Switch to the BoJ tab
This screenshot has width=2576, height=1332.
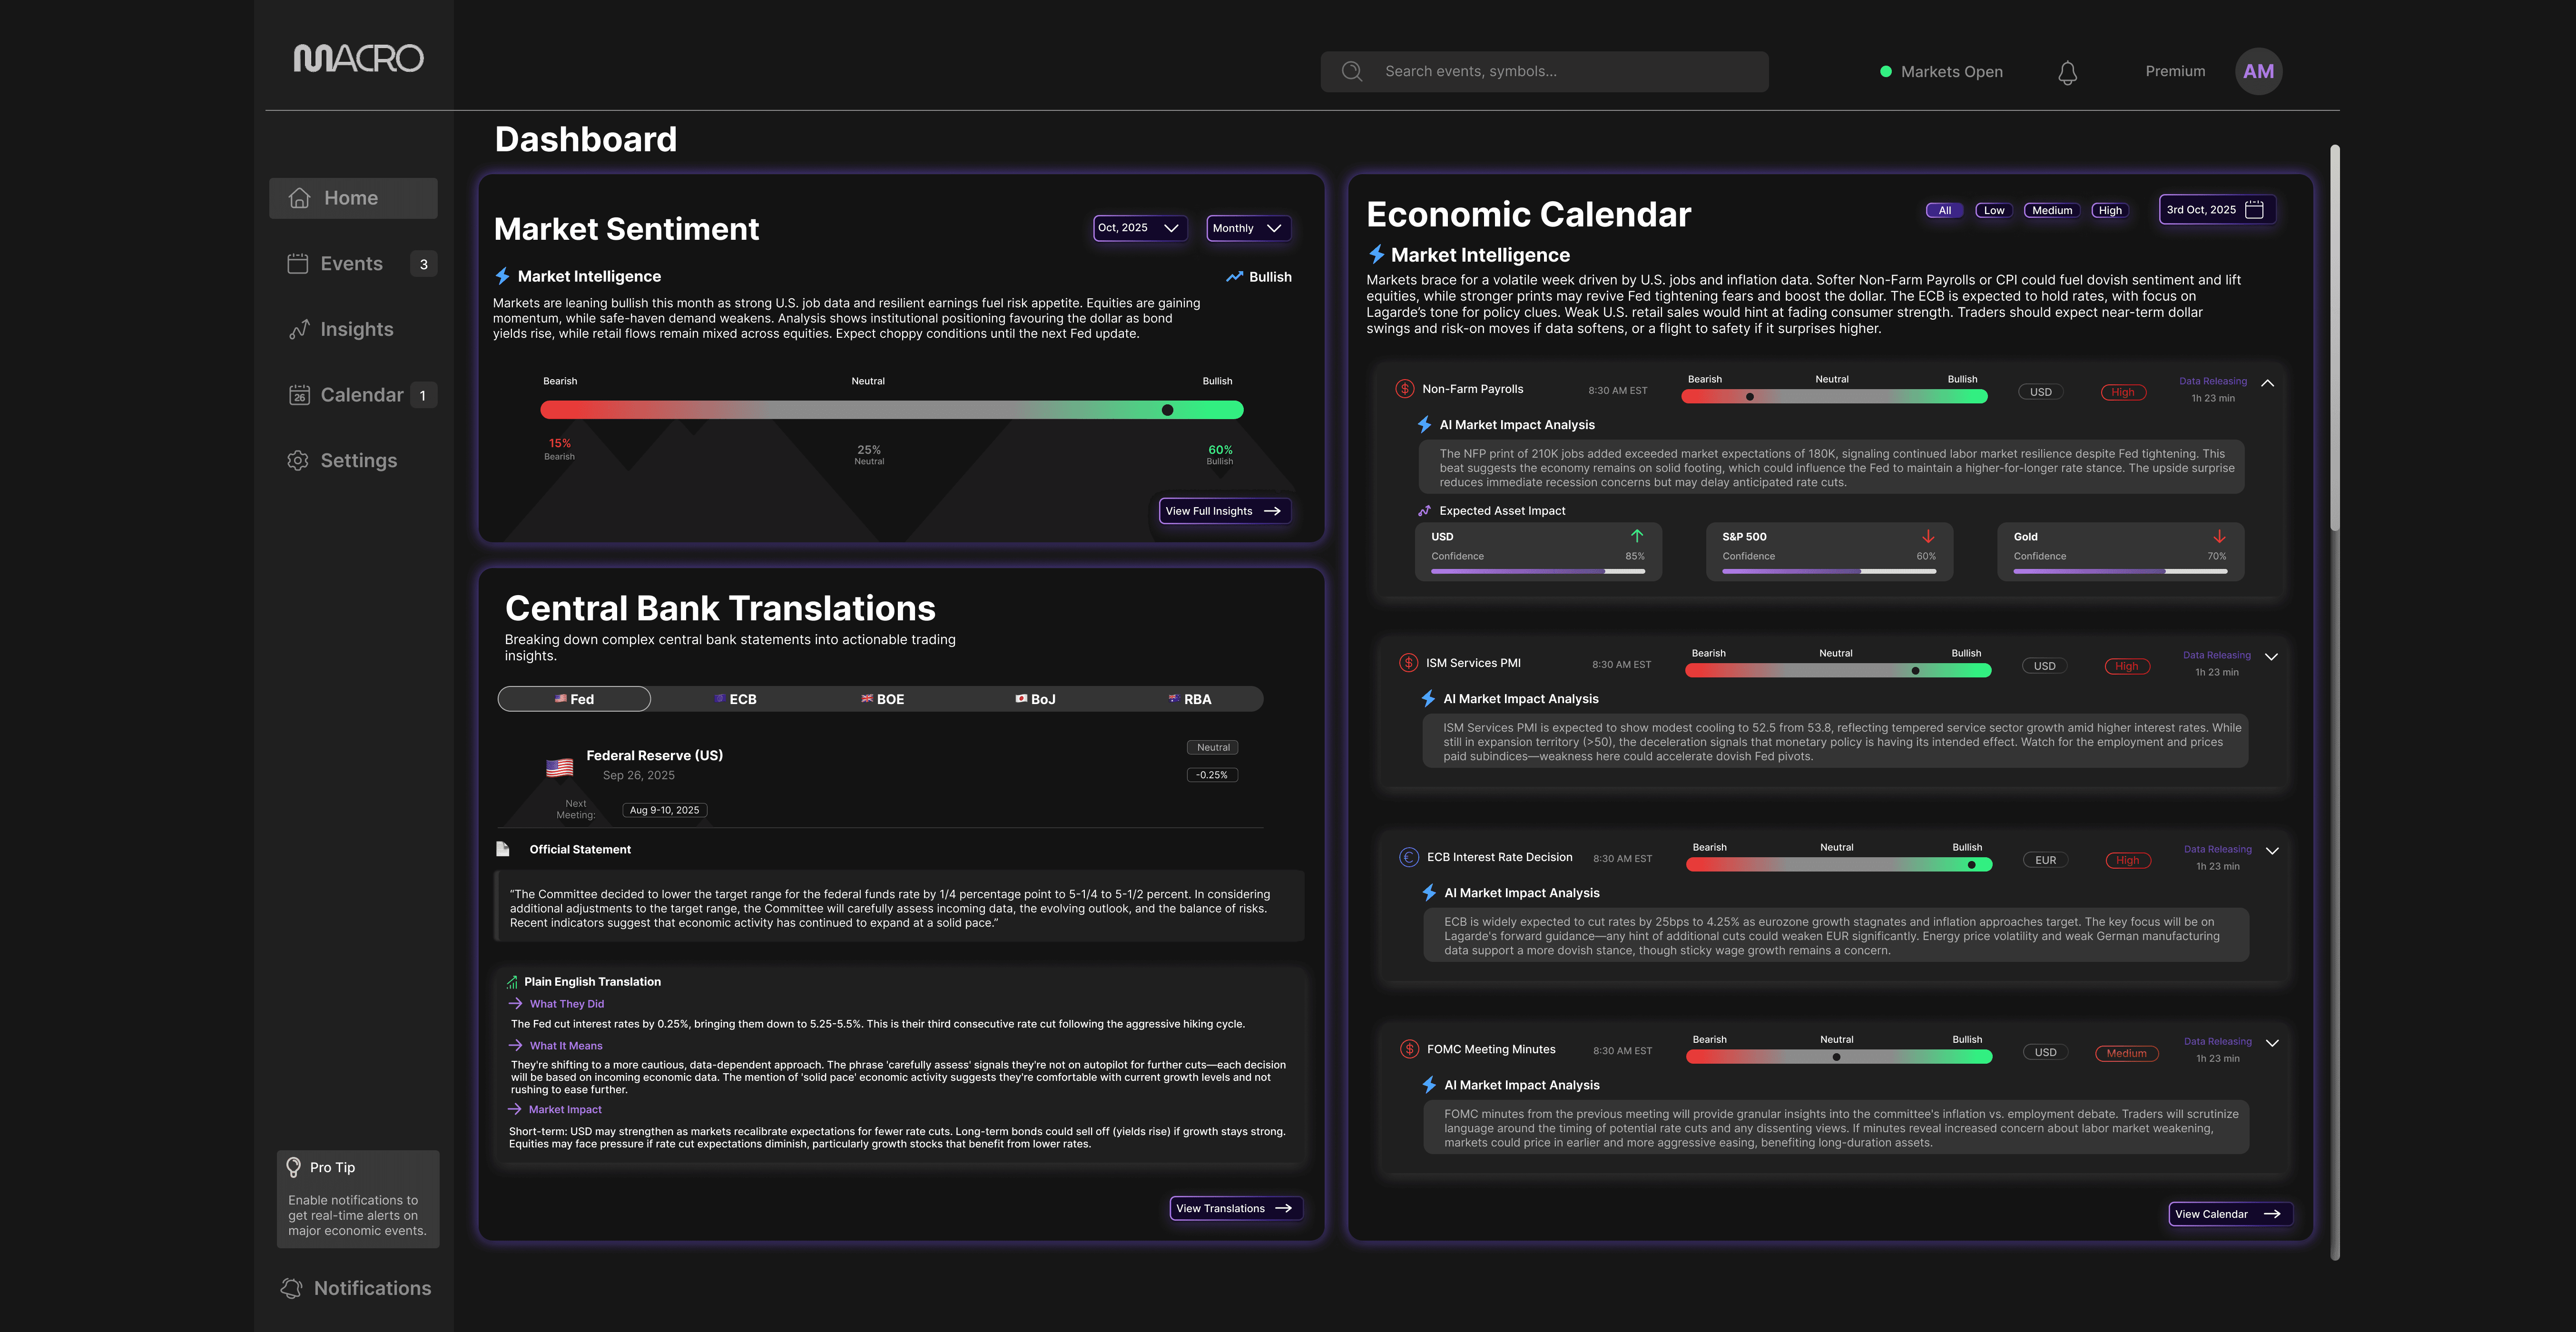(x=1035, y=699)
